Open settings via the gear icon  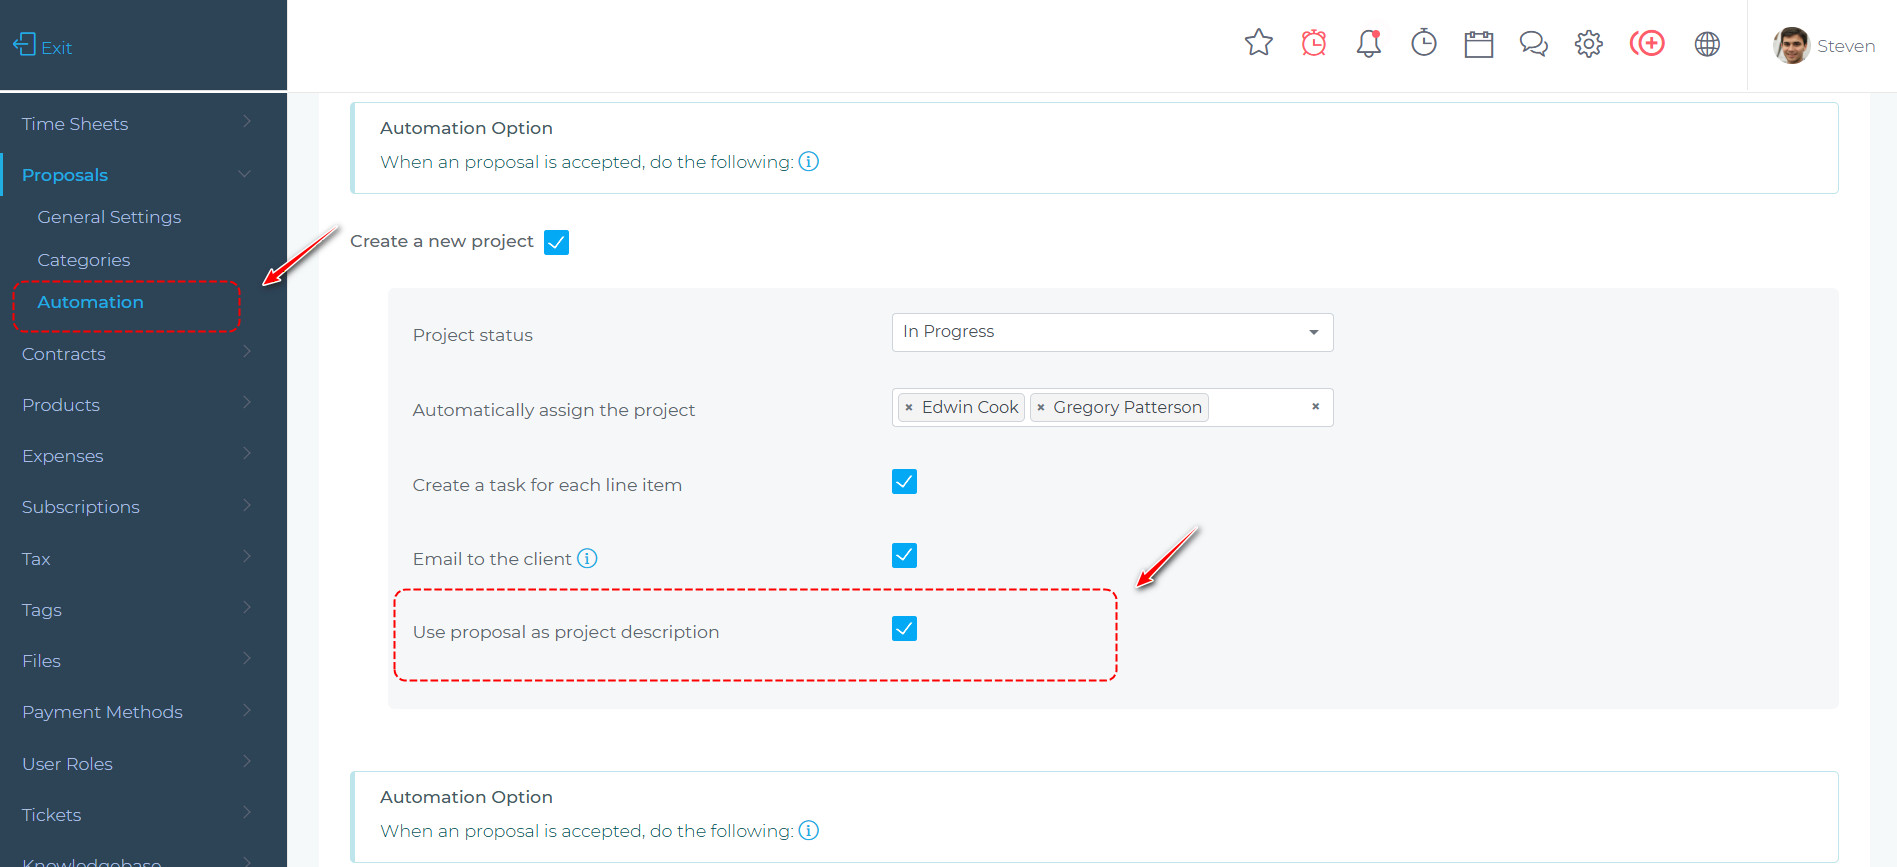1588,44
